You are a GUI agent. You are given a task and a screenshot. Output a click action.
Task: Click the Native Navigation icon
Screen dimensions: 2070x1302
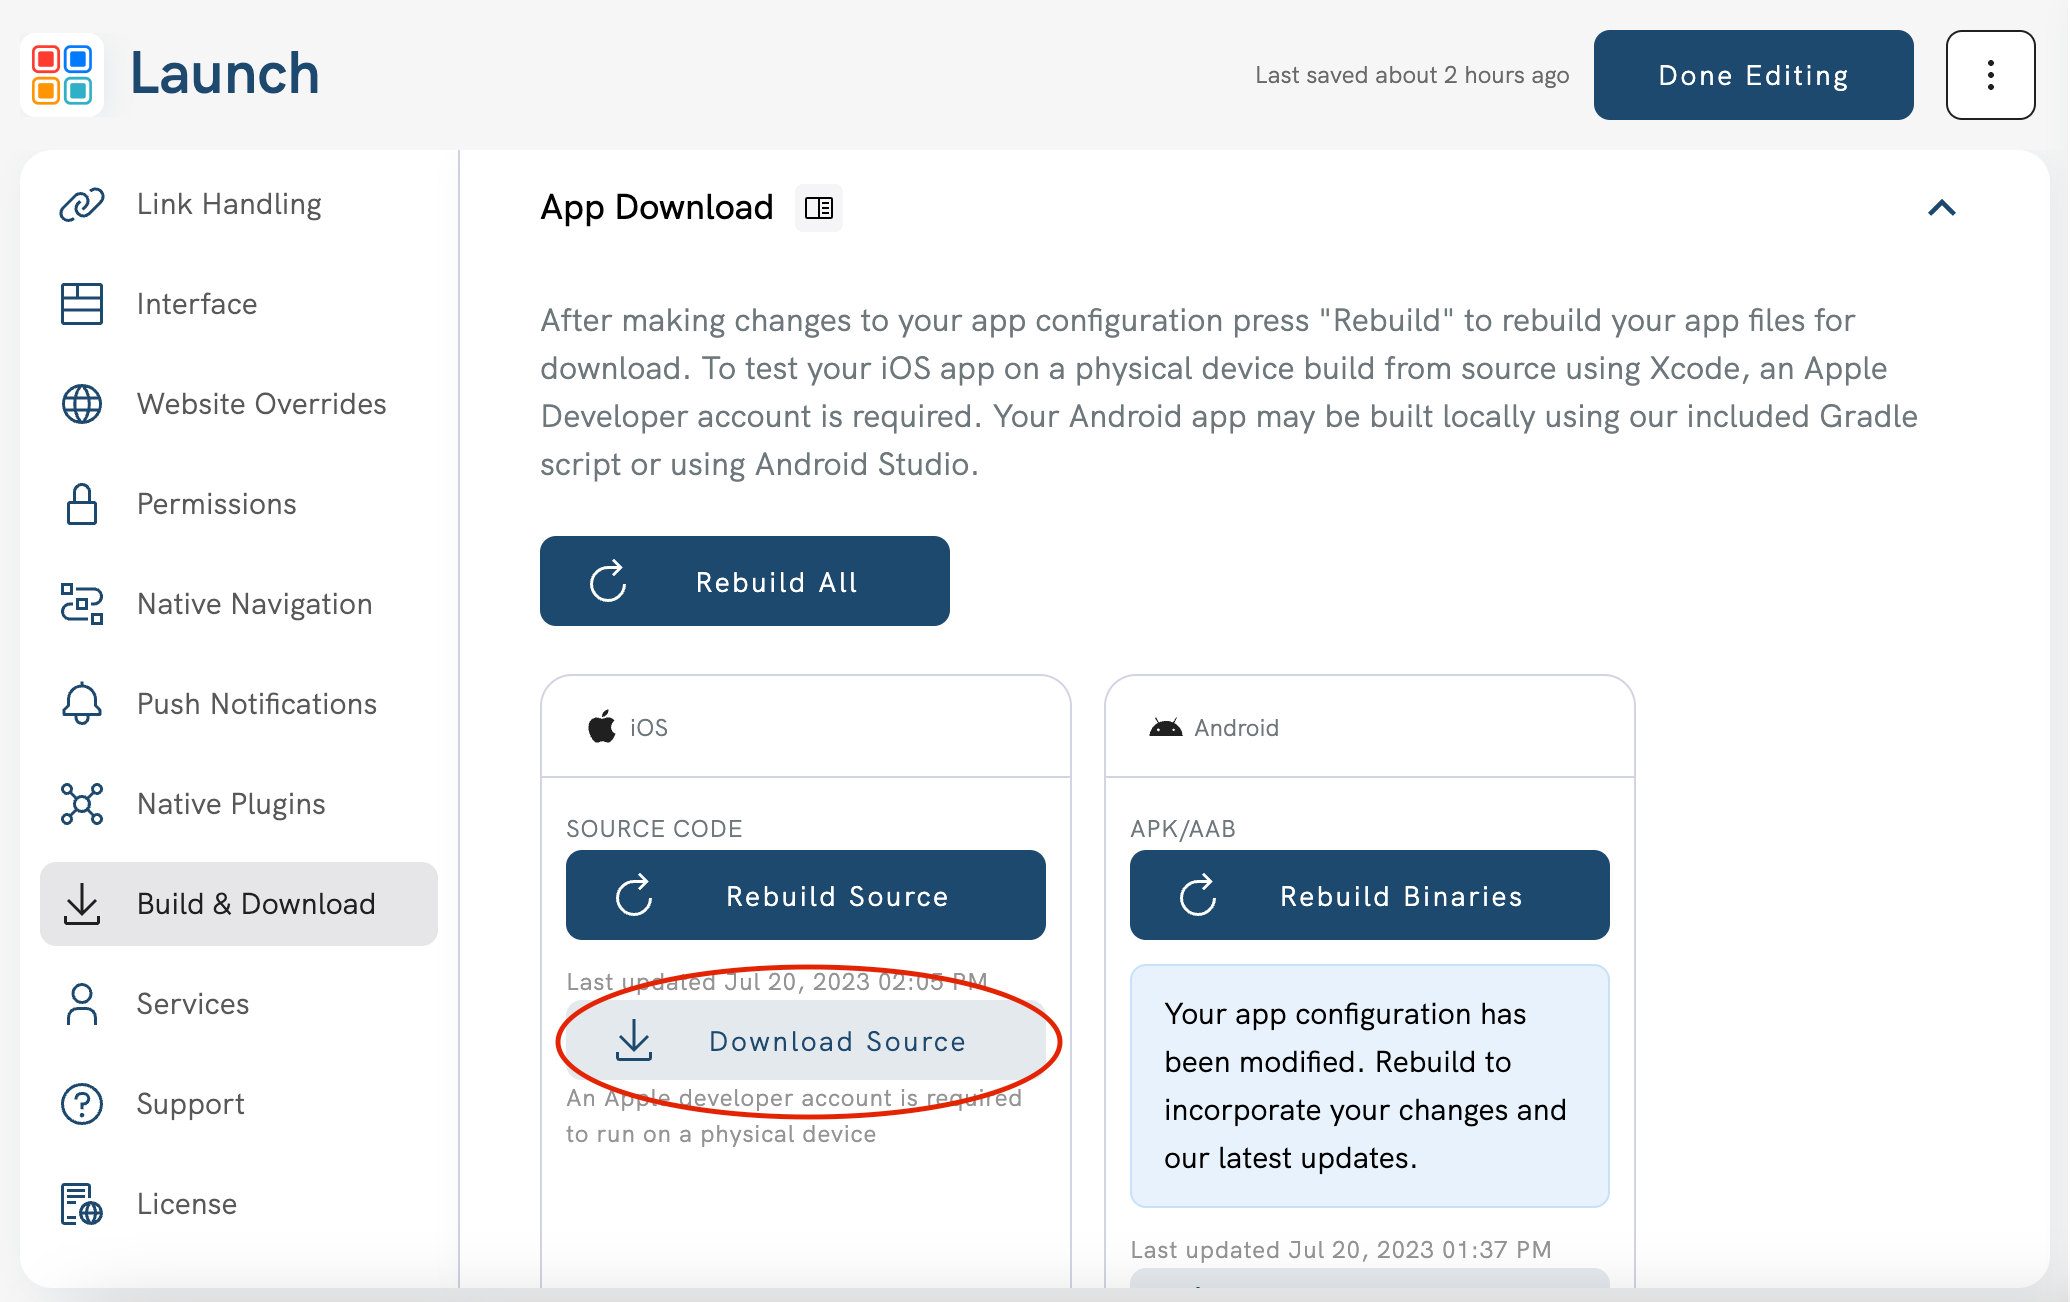tap(81, 603)
